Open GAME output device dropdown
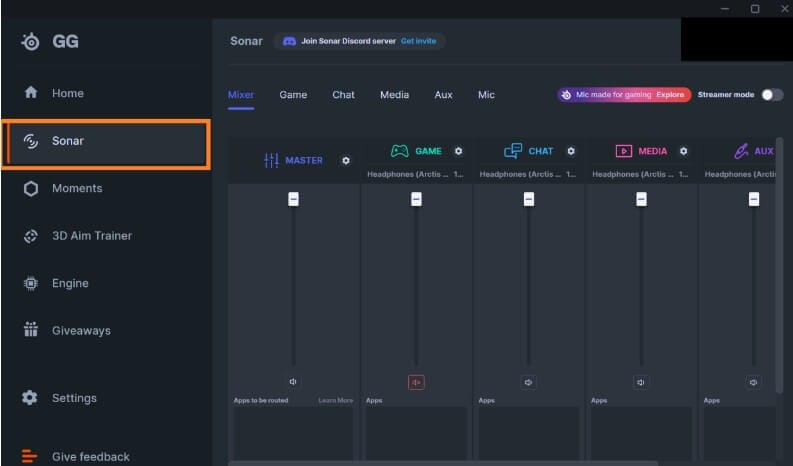 point(415,175)
